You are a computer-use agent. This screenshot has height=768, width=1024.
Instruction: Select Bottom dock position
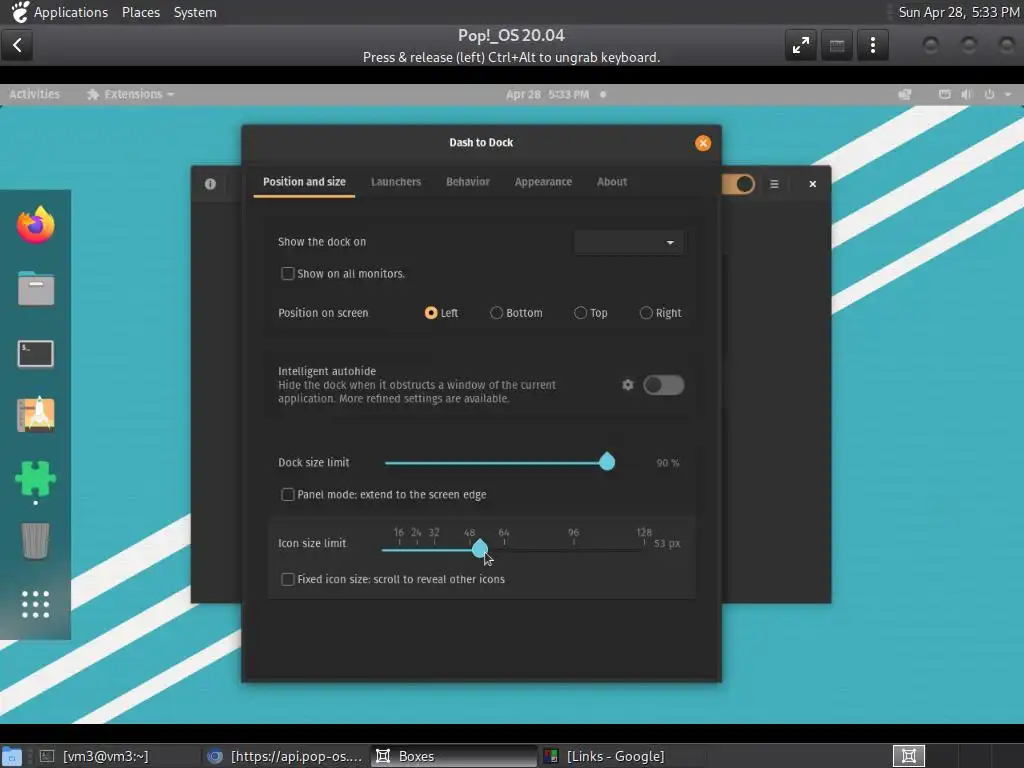(x=496, y=313)
